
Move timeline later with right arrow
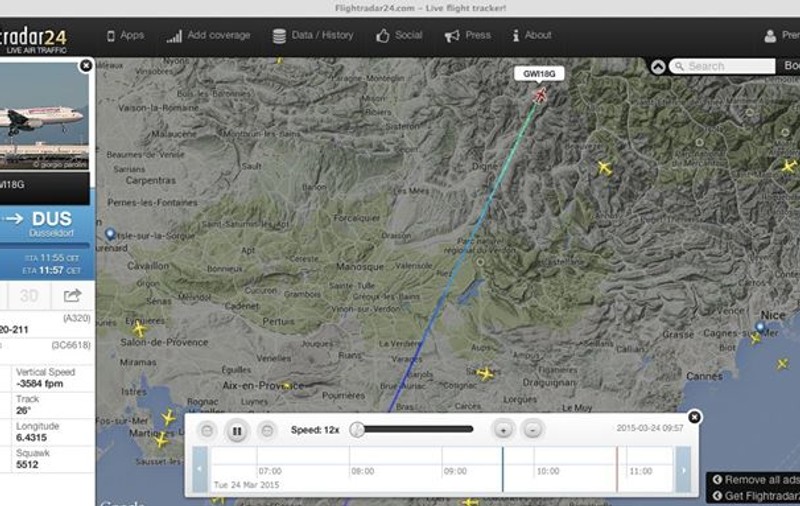coord(683,469)
